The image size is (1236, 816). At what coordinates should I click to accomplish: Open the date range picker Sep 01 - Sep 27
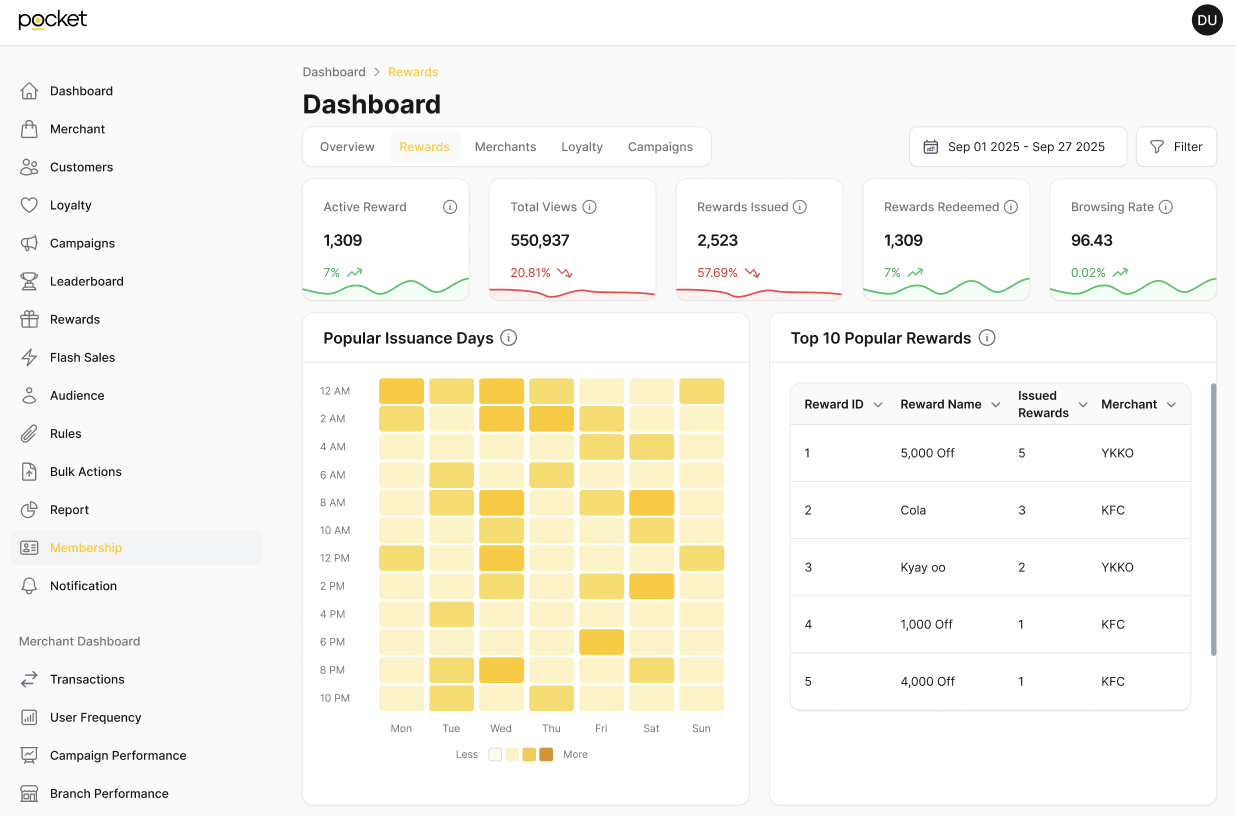pos(1017,147)
